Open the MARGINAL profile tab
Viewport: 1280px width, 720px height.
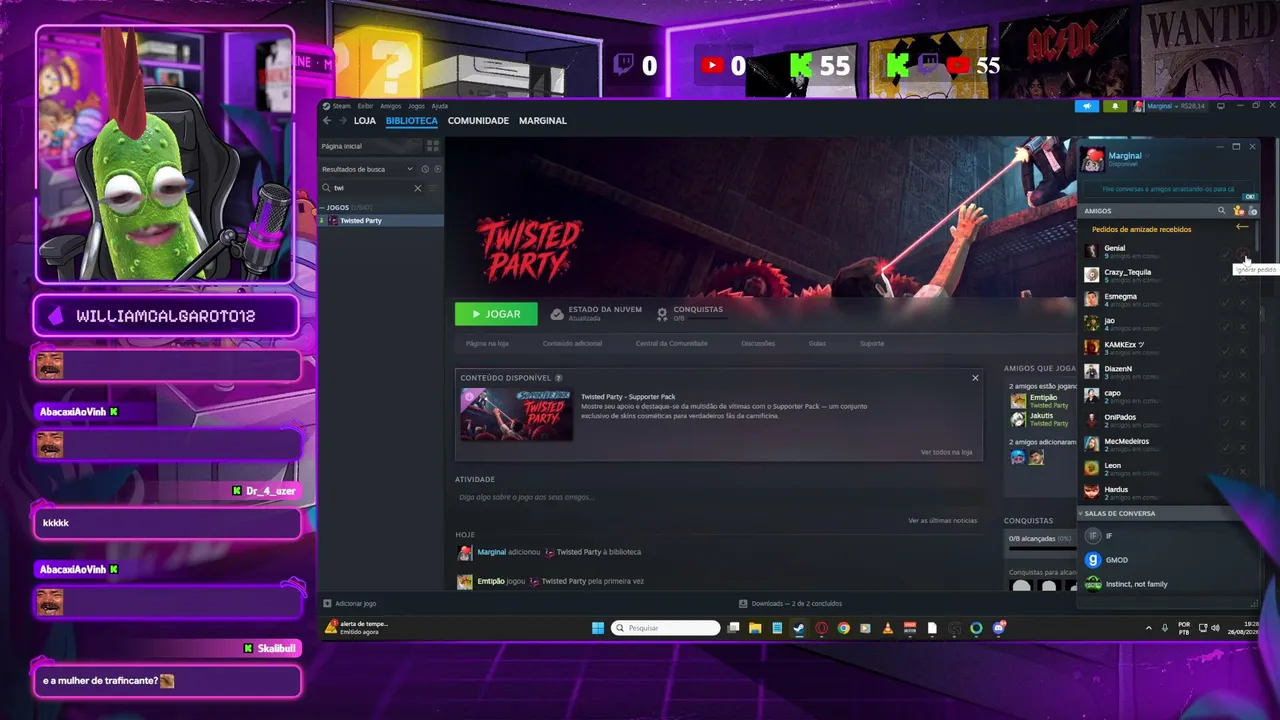(543, 120)
